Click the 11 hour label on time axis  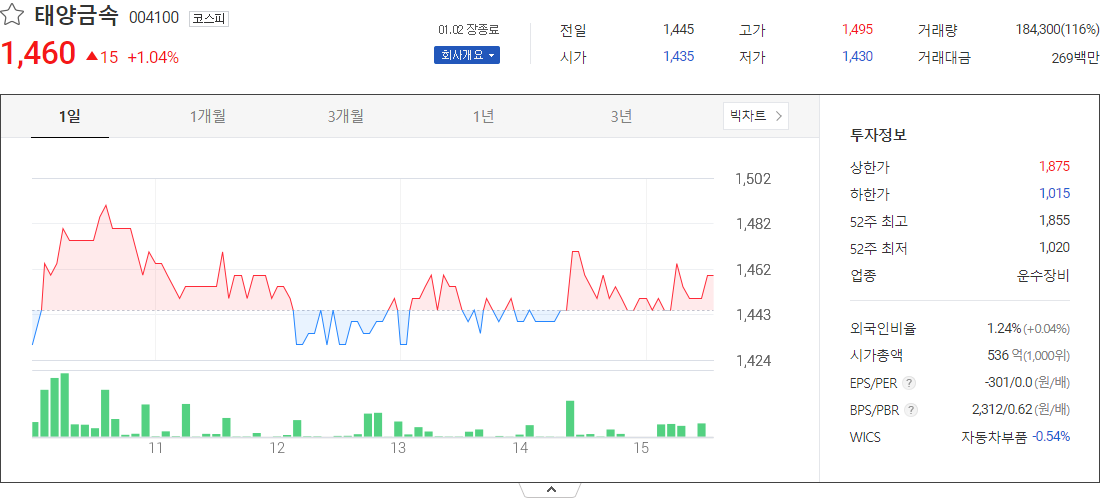(x=156, y=448)
